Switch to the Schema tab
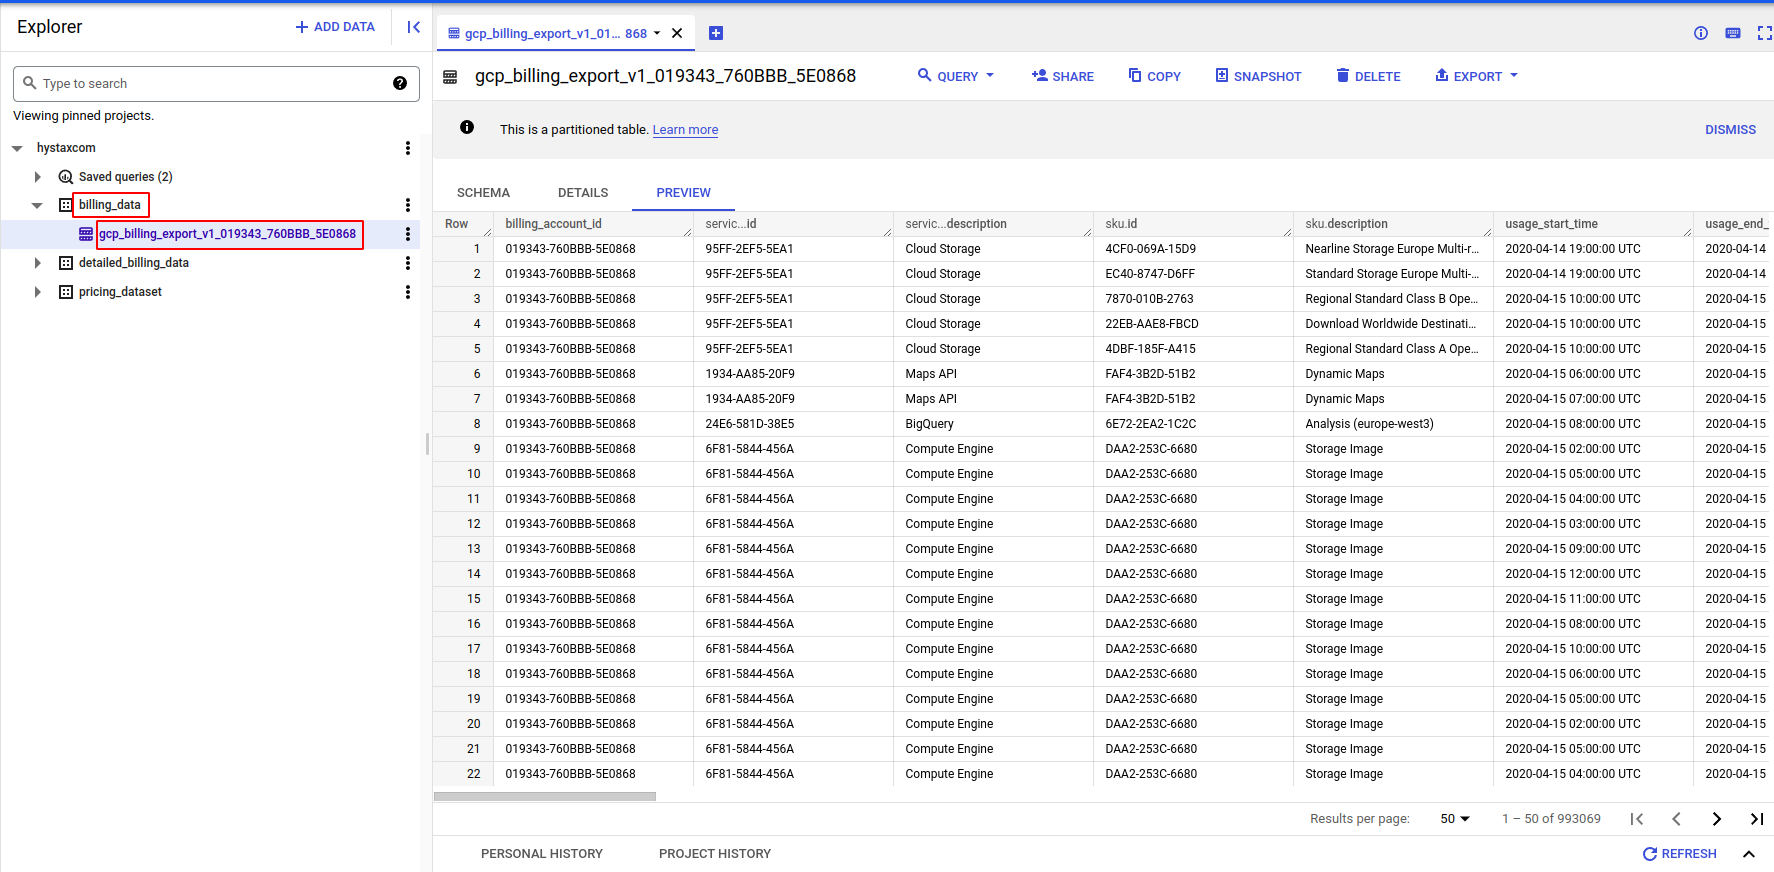The height and width of the screenshot is (872, 1774). [x=483, y=193]
